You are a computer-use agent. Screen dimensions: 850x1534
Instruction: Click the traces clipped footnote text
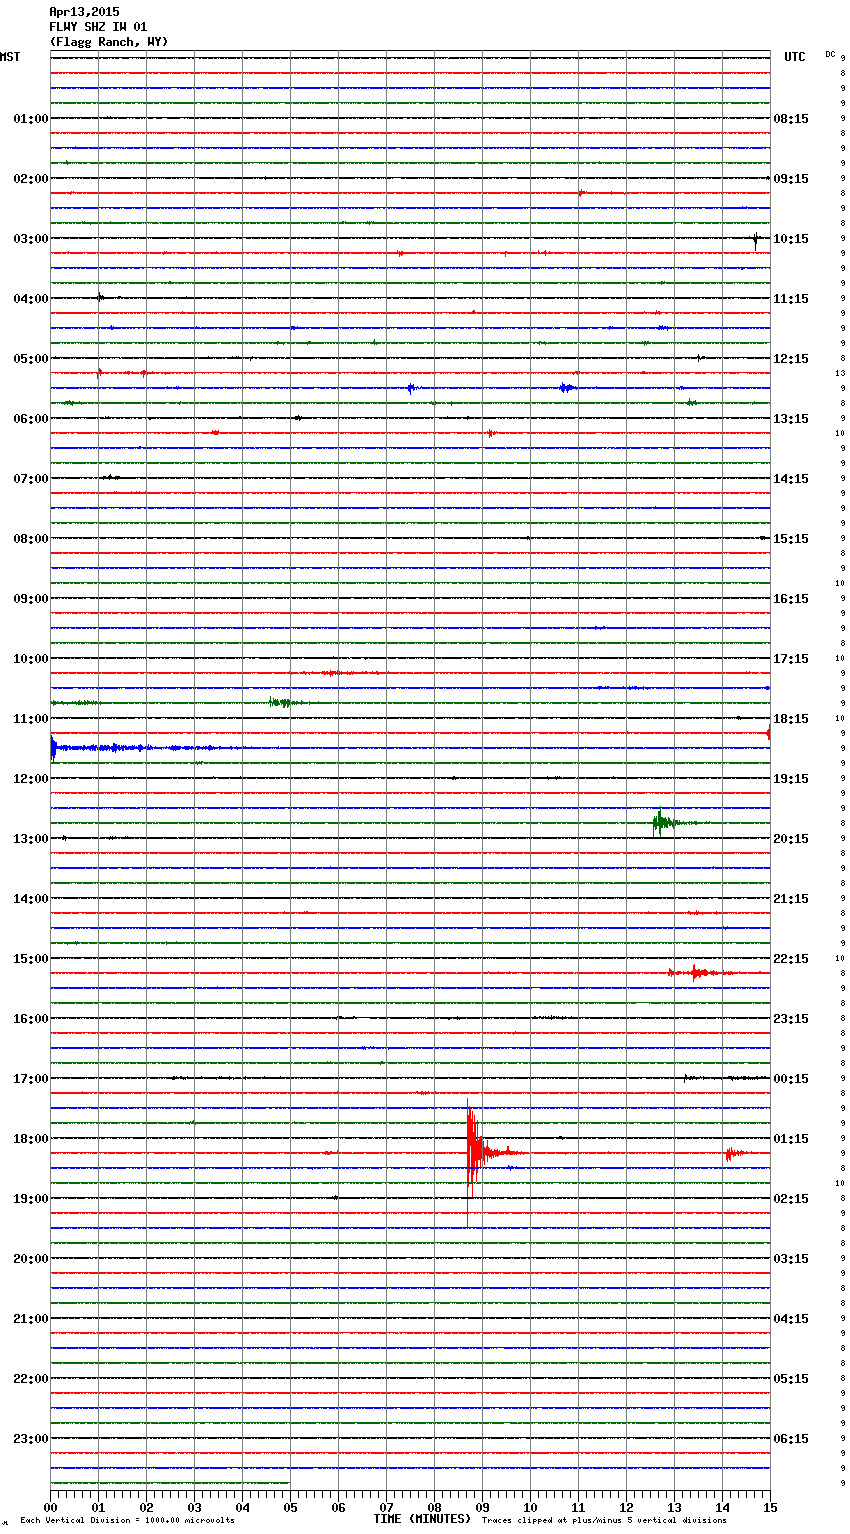[x=604, y=1521]
